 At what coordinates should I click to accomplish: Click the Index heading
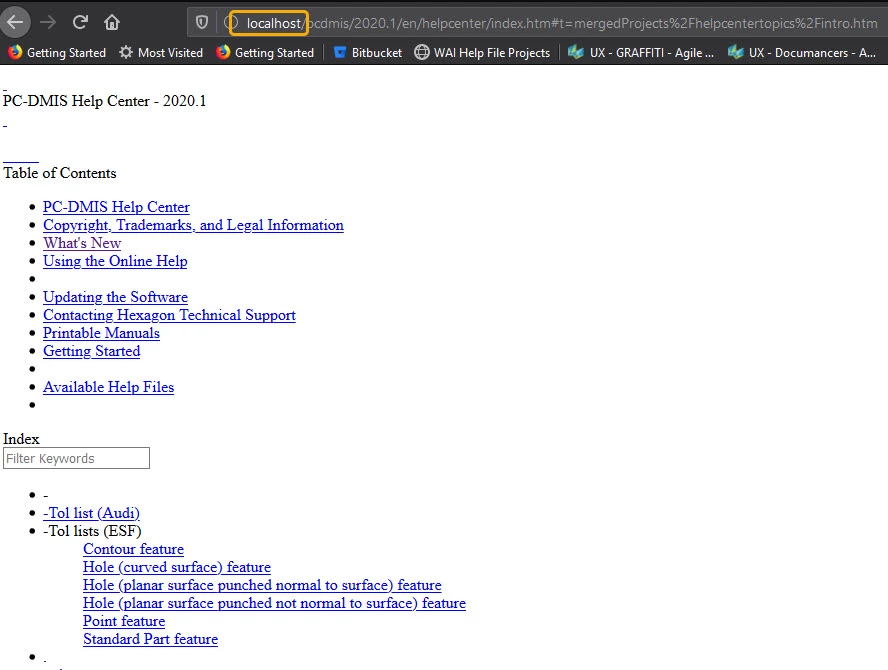click(22, 439)
